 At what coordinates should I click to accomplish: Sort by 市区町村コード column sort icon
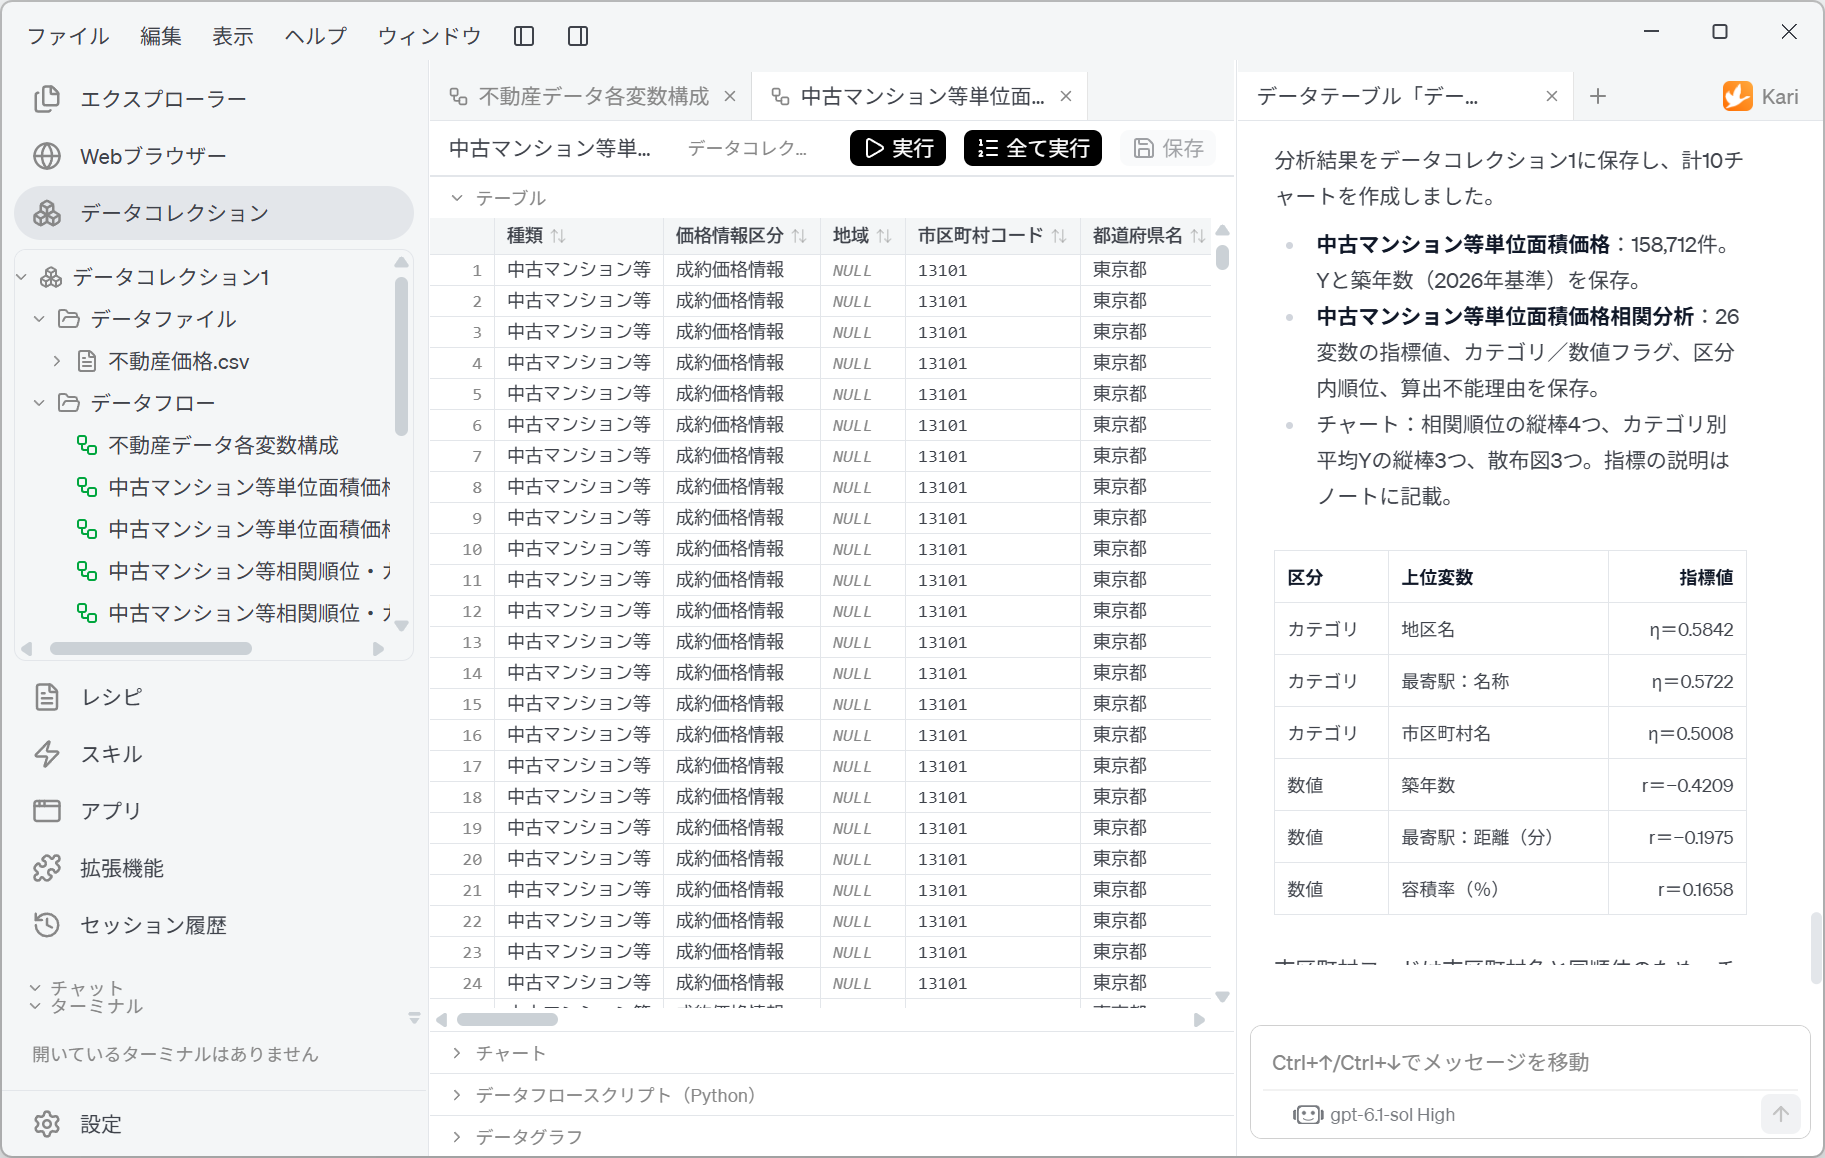[x=1059, y=236]
